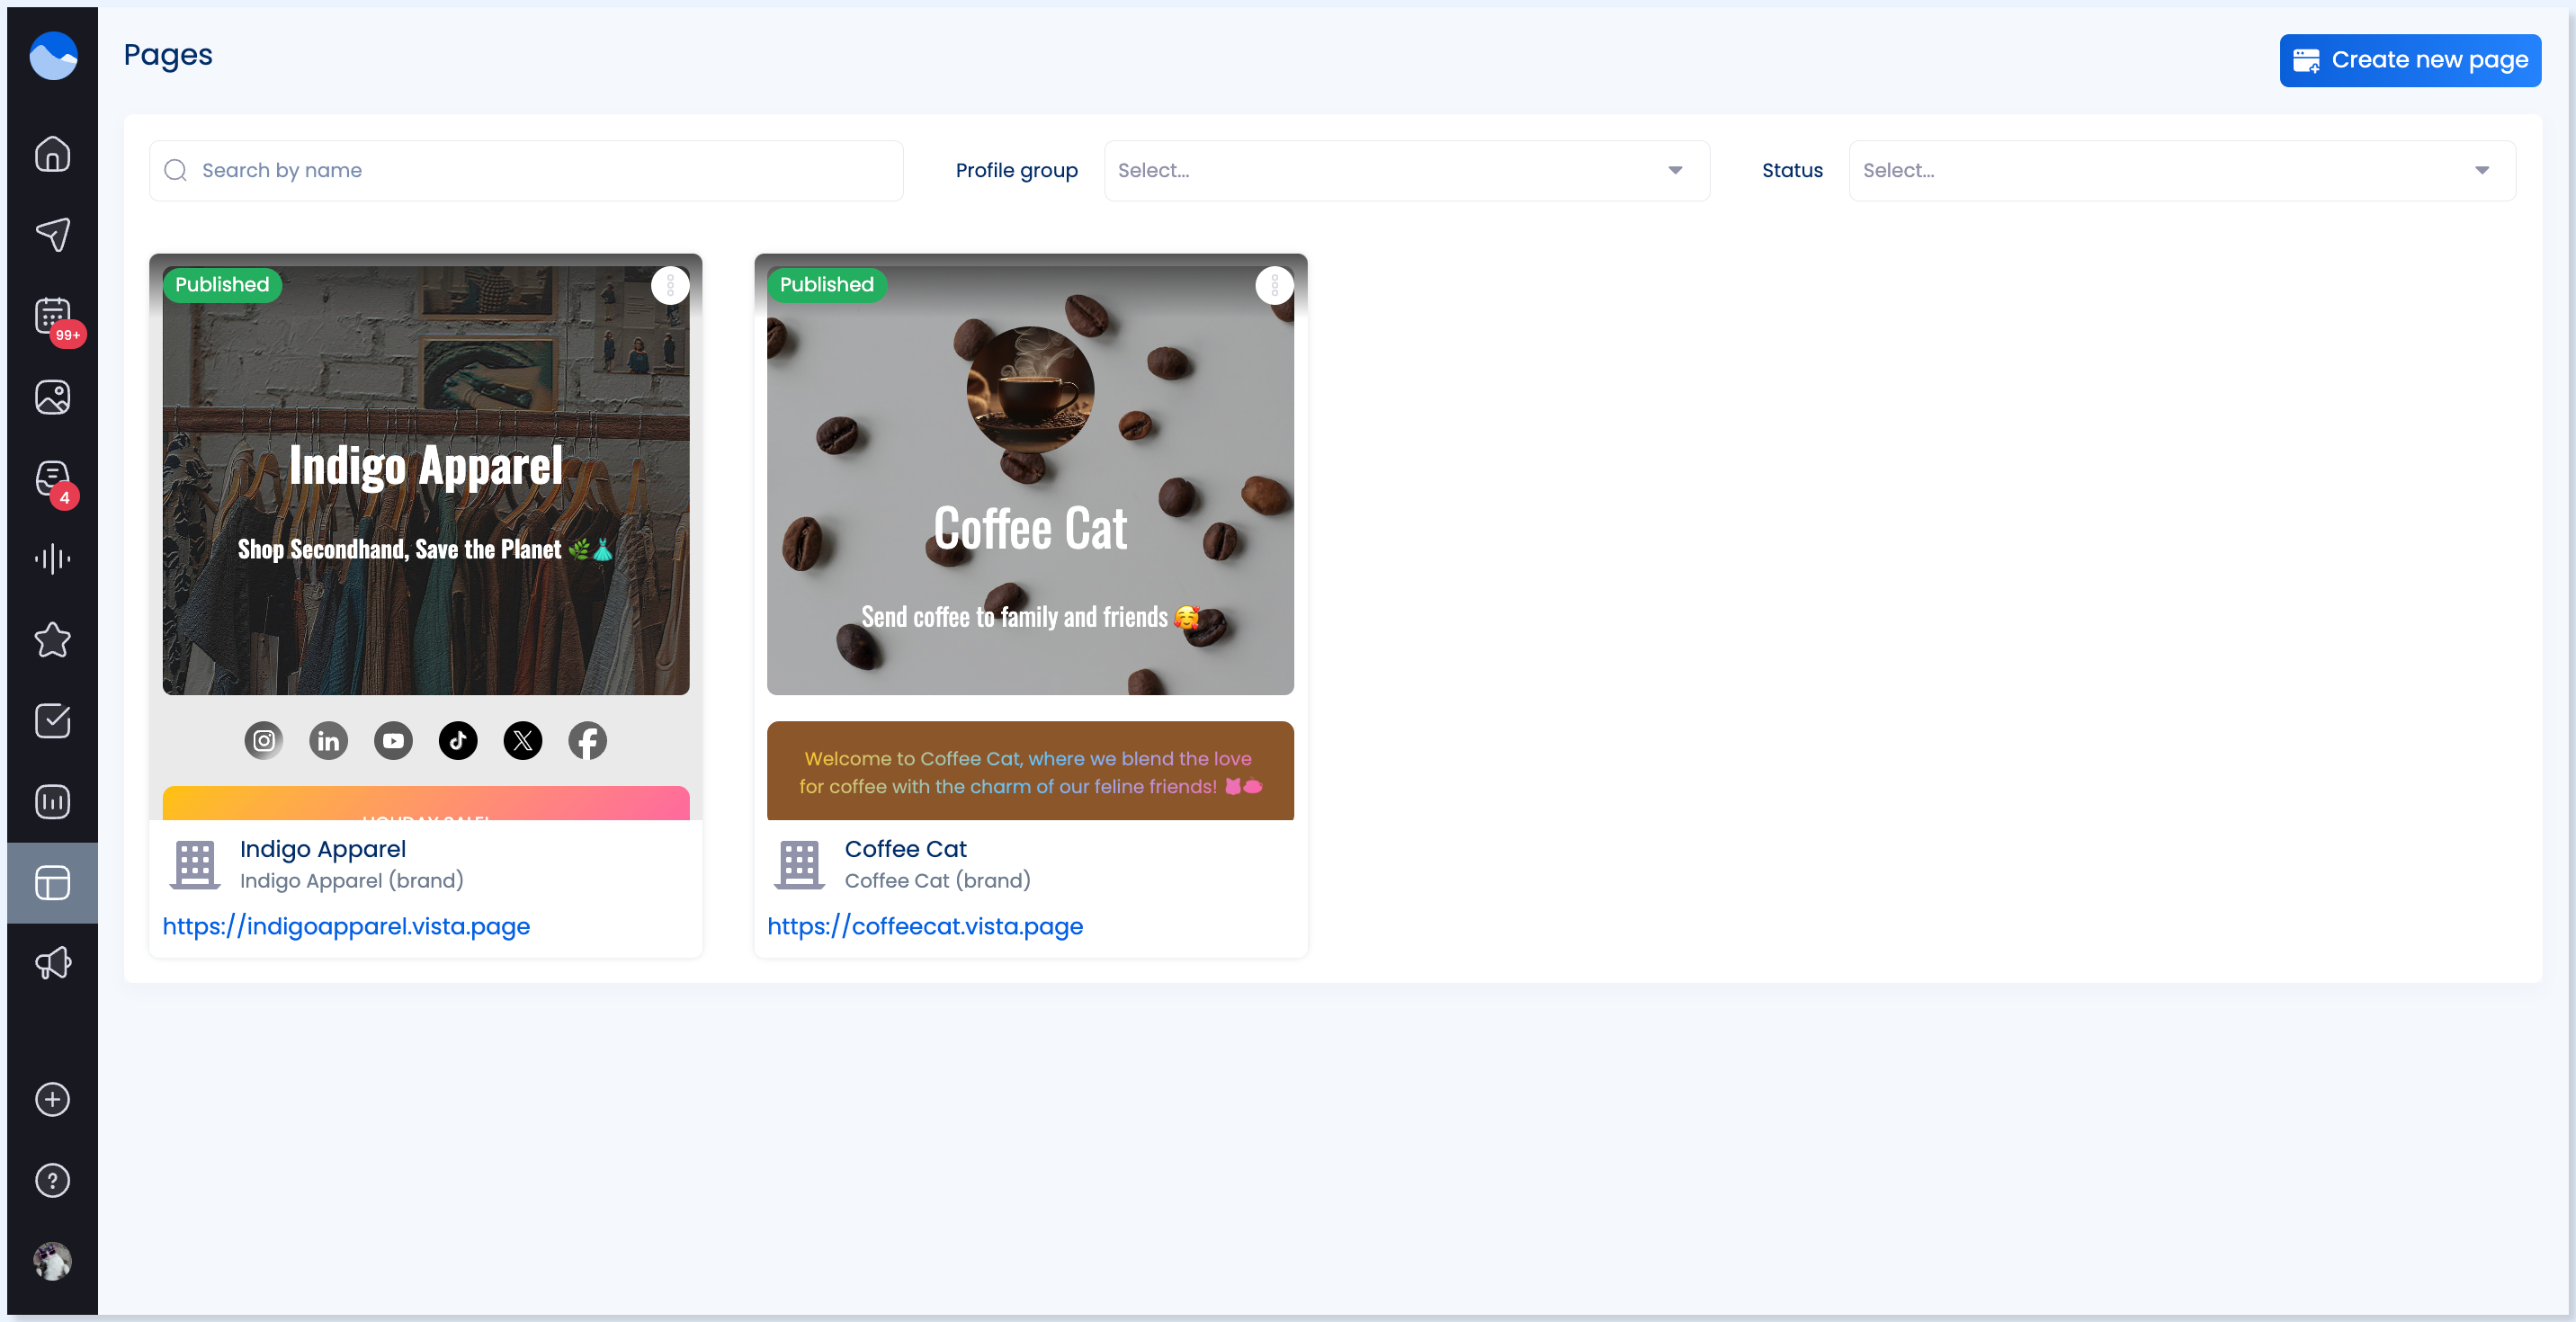The image size is (2576, 1322).
Task: Open the megaphone advocacy icon in sidebar
Action: pos(53,963)
